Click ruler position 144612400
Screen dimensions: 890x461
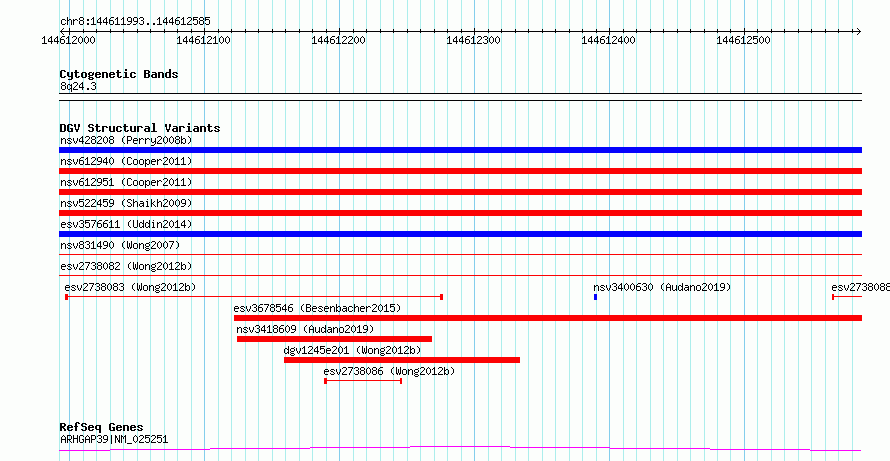pyautogui.click(x=609, y=40)
